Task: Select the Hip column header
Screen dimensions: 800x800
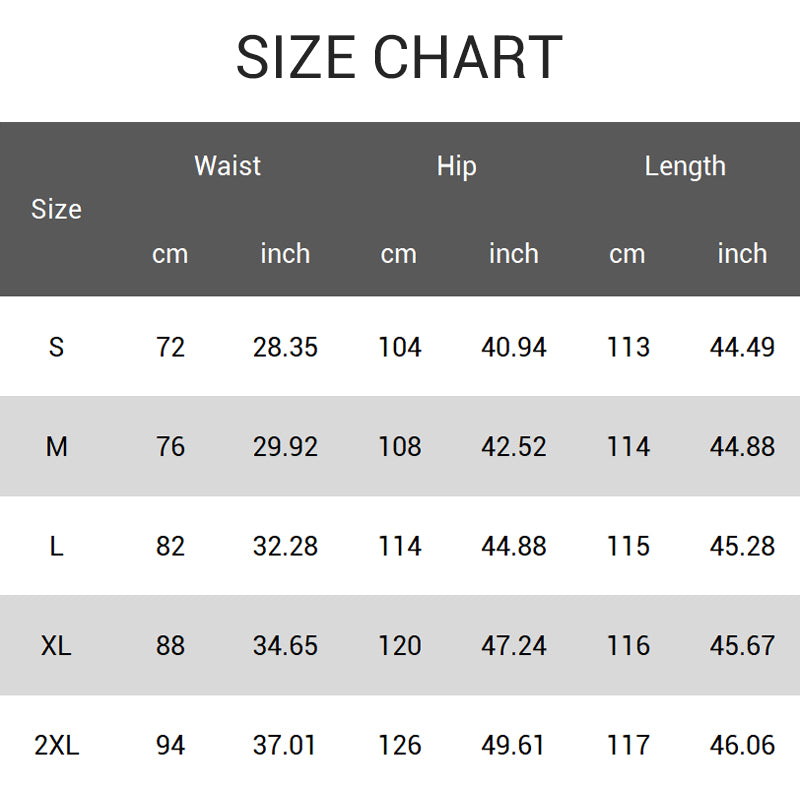Action: 456,166
